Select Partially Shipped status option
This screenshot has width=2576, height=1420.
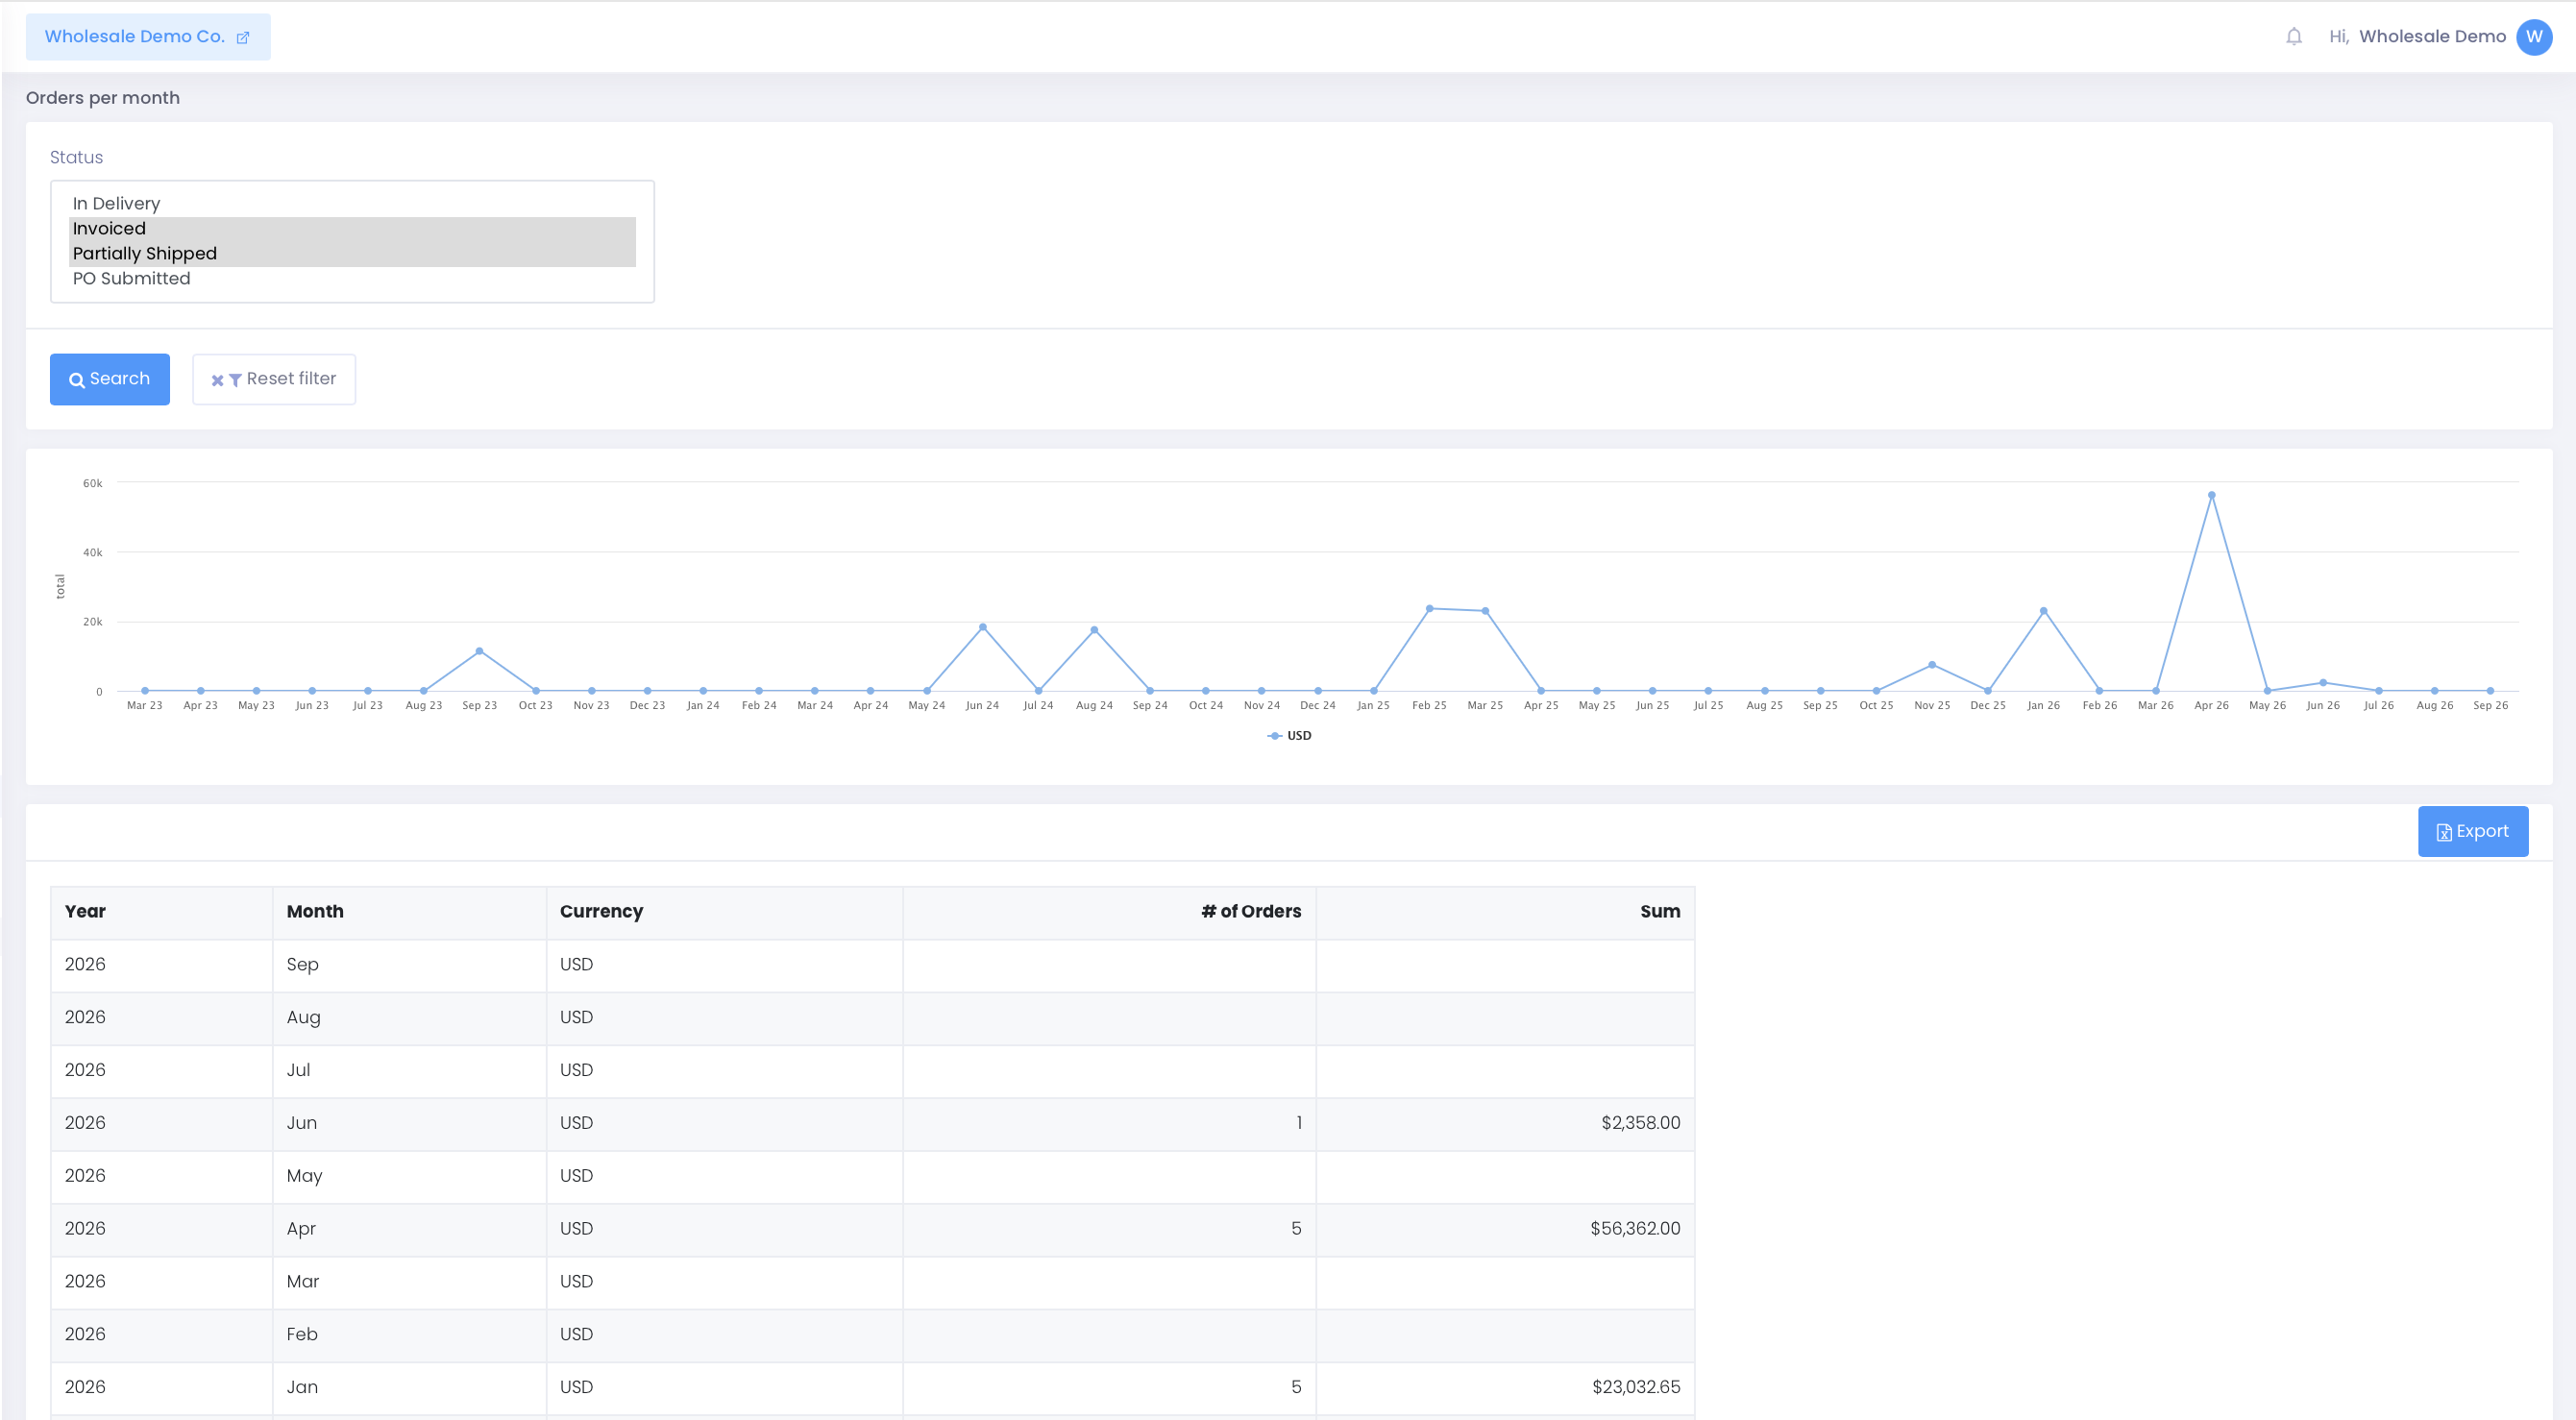pos(352,254)
